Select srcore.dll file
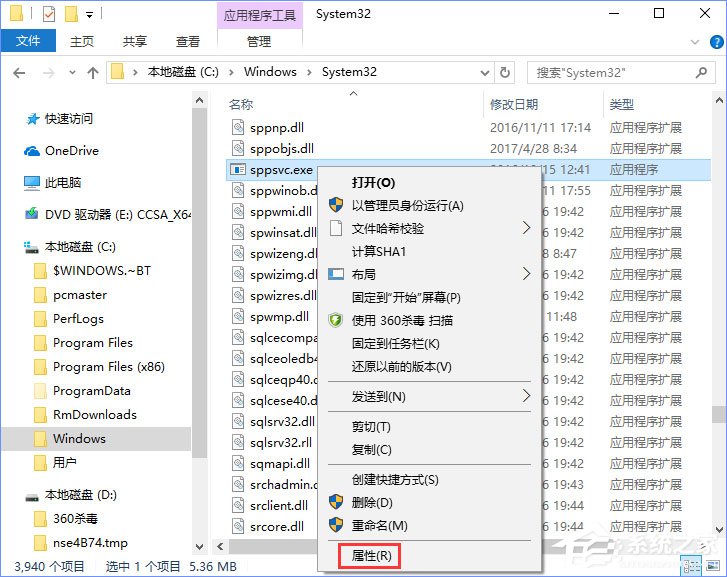 tap(277, 526)
